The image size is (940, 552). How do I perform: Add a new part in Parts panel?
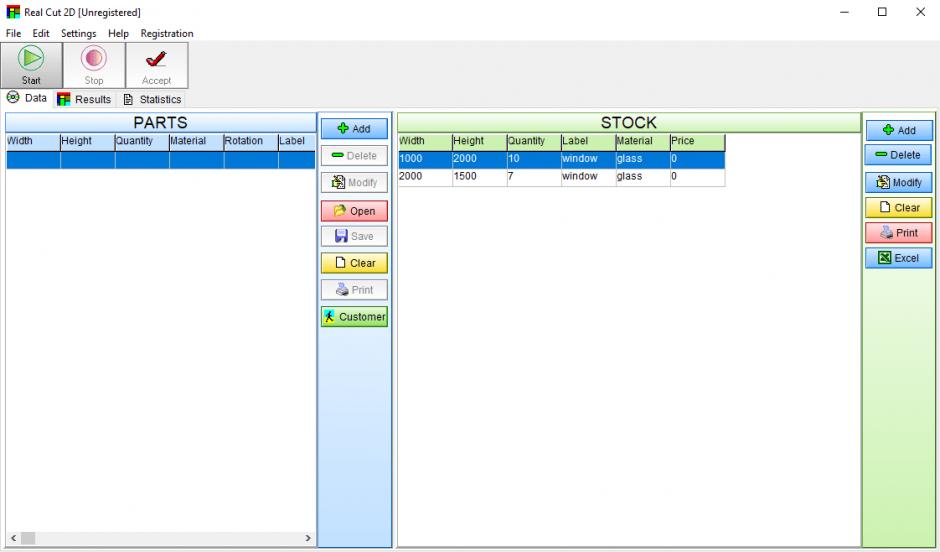pyautogui.click(x=354, y=129)
